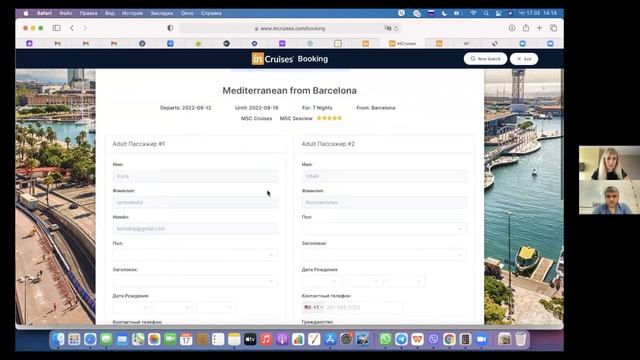Viewport: 640px width, 360px height.
Task: Open country code selector +1 for Passenger #2
Action: tap(313, 307)
